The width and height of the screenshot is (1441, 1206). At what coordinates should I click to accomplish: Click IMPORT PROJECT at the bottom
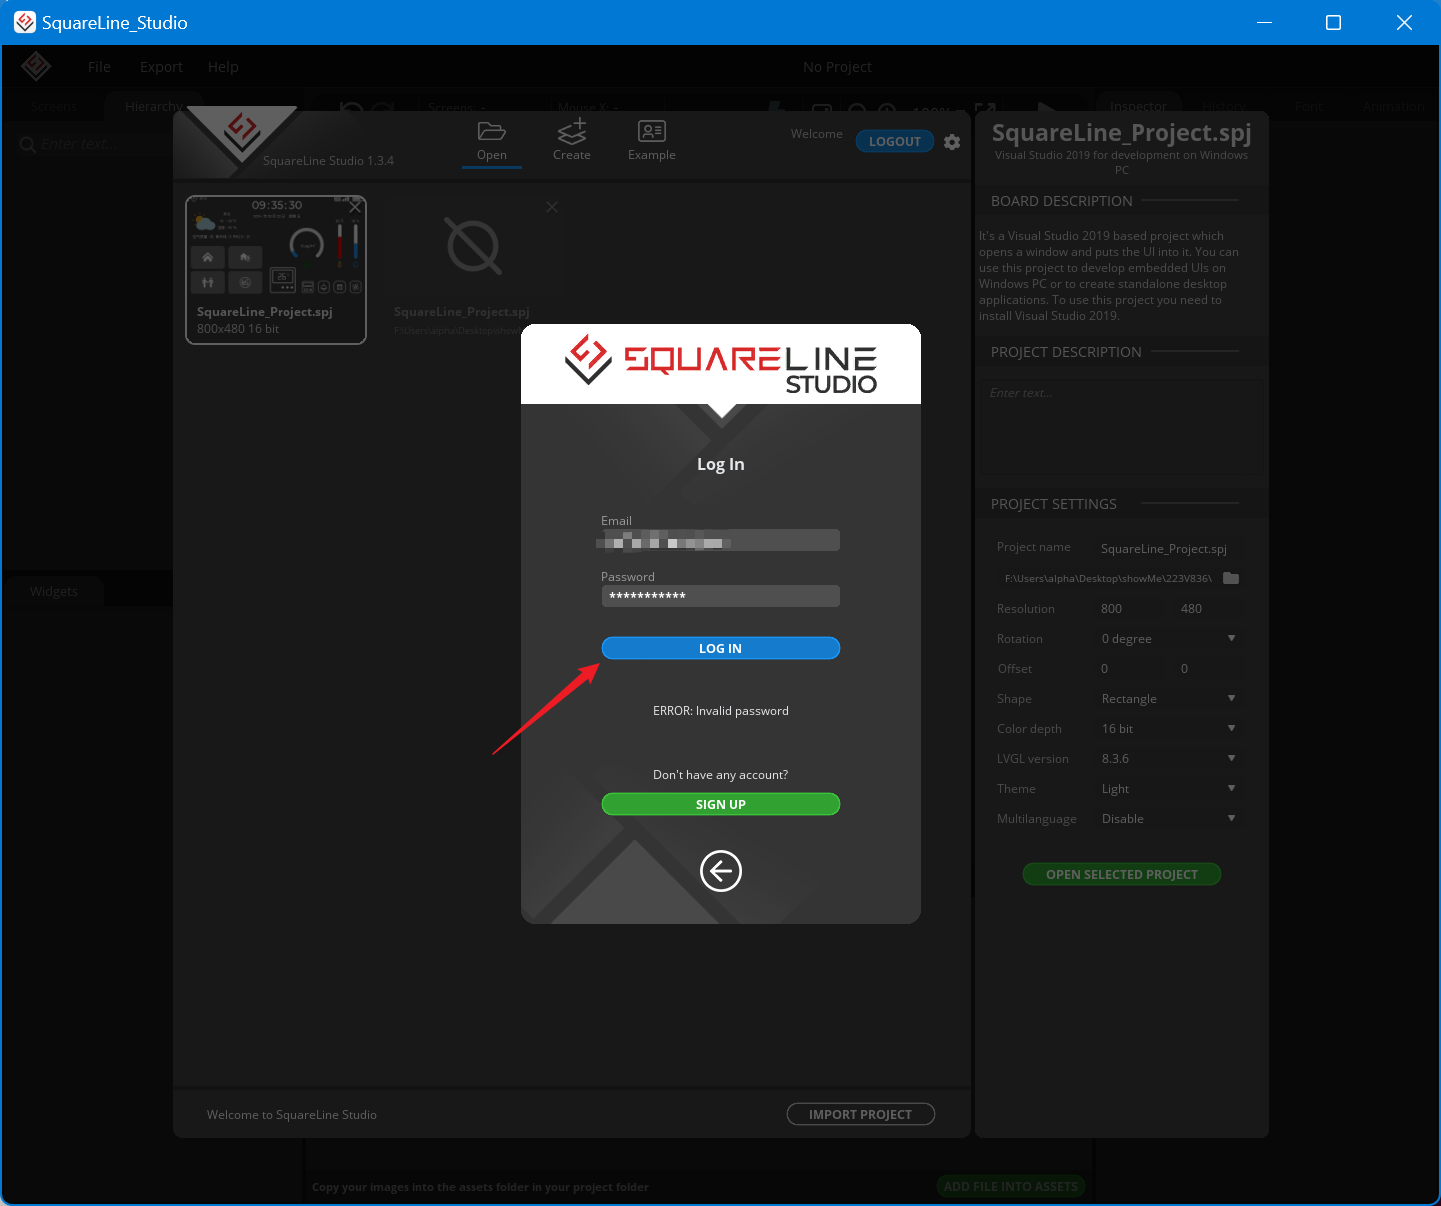click(860, 1113)
